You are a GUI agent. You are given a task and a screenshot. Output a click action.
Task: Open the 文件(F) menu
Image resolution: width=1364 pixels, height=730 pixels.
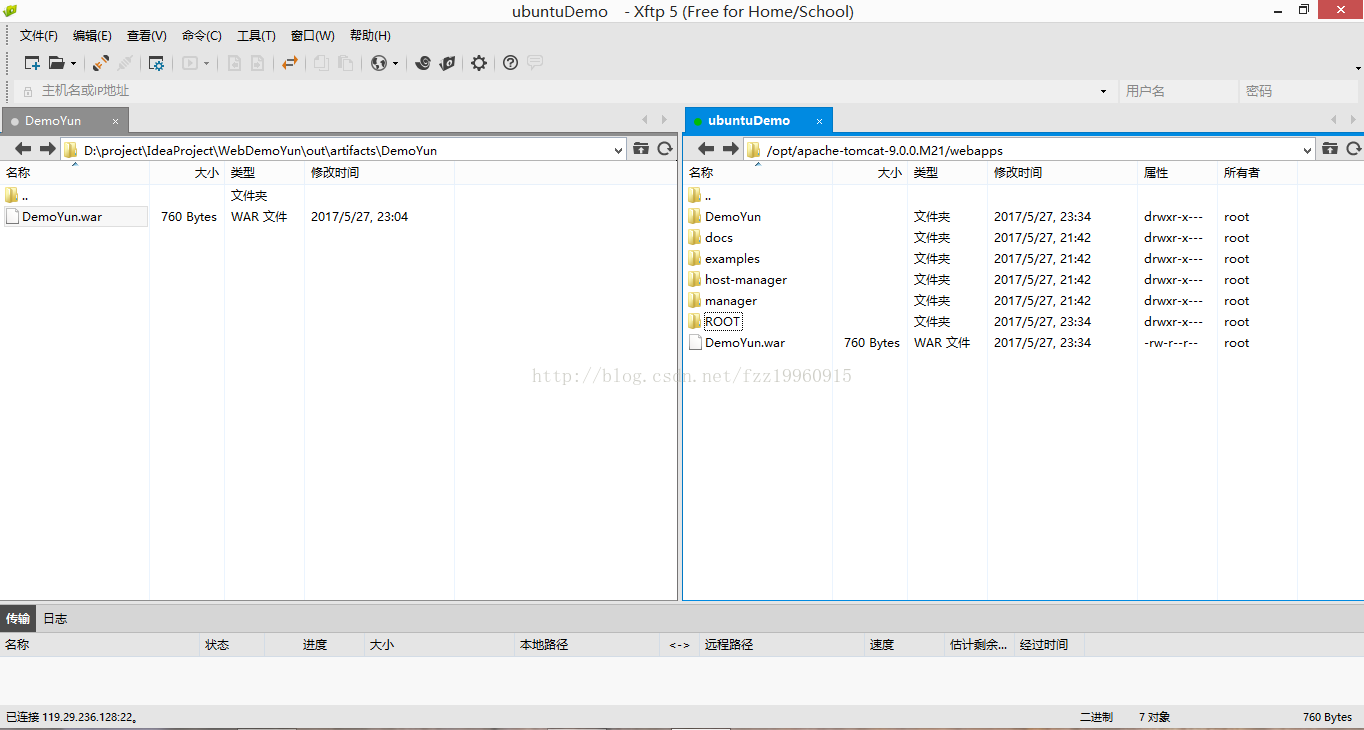39,36
